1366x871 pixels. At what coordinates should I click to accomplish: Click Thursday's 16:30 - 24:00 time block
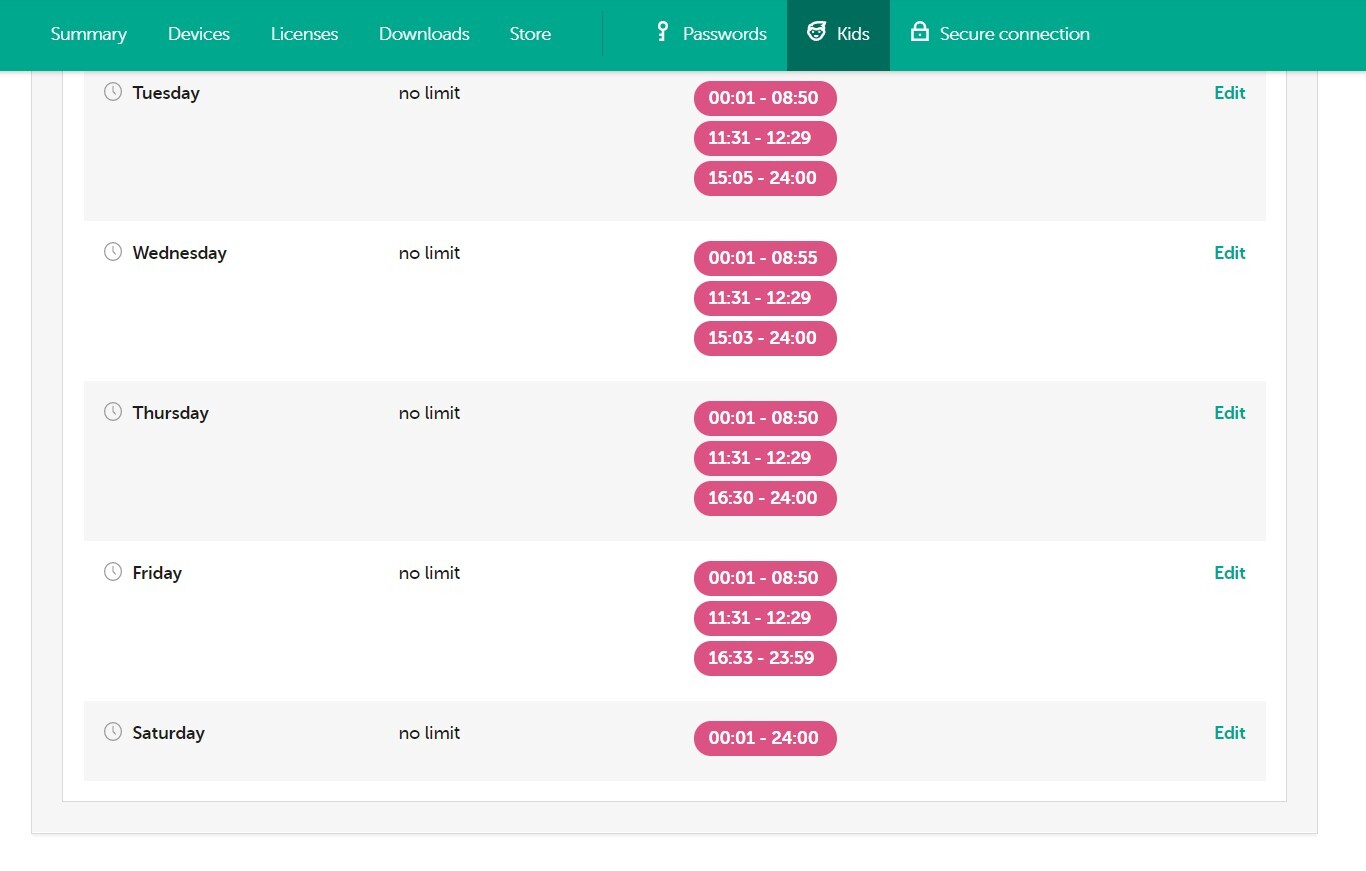point(765,498)
